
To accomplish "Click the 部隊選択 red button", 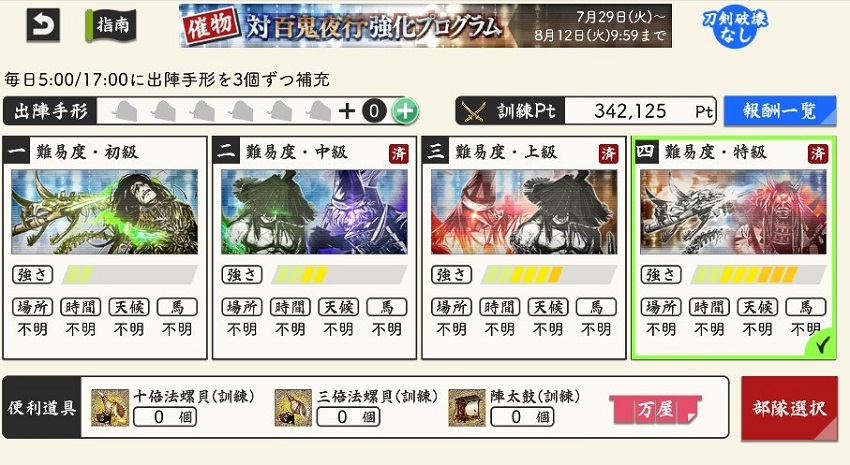I will pos(789,409).
